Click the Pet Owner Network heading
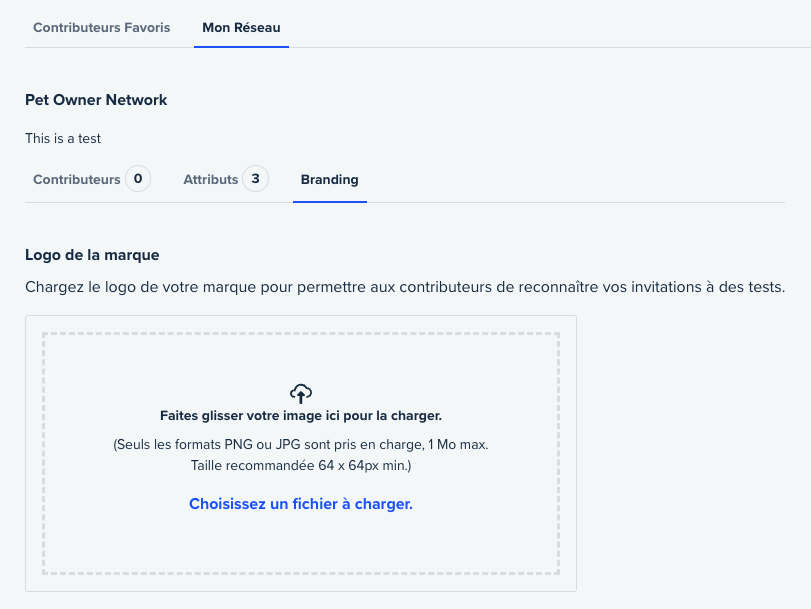Viewport: 811px width, 609px height. 96,100
